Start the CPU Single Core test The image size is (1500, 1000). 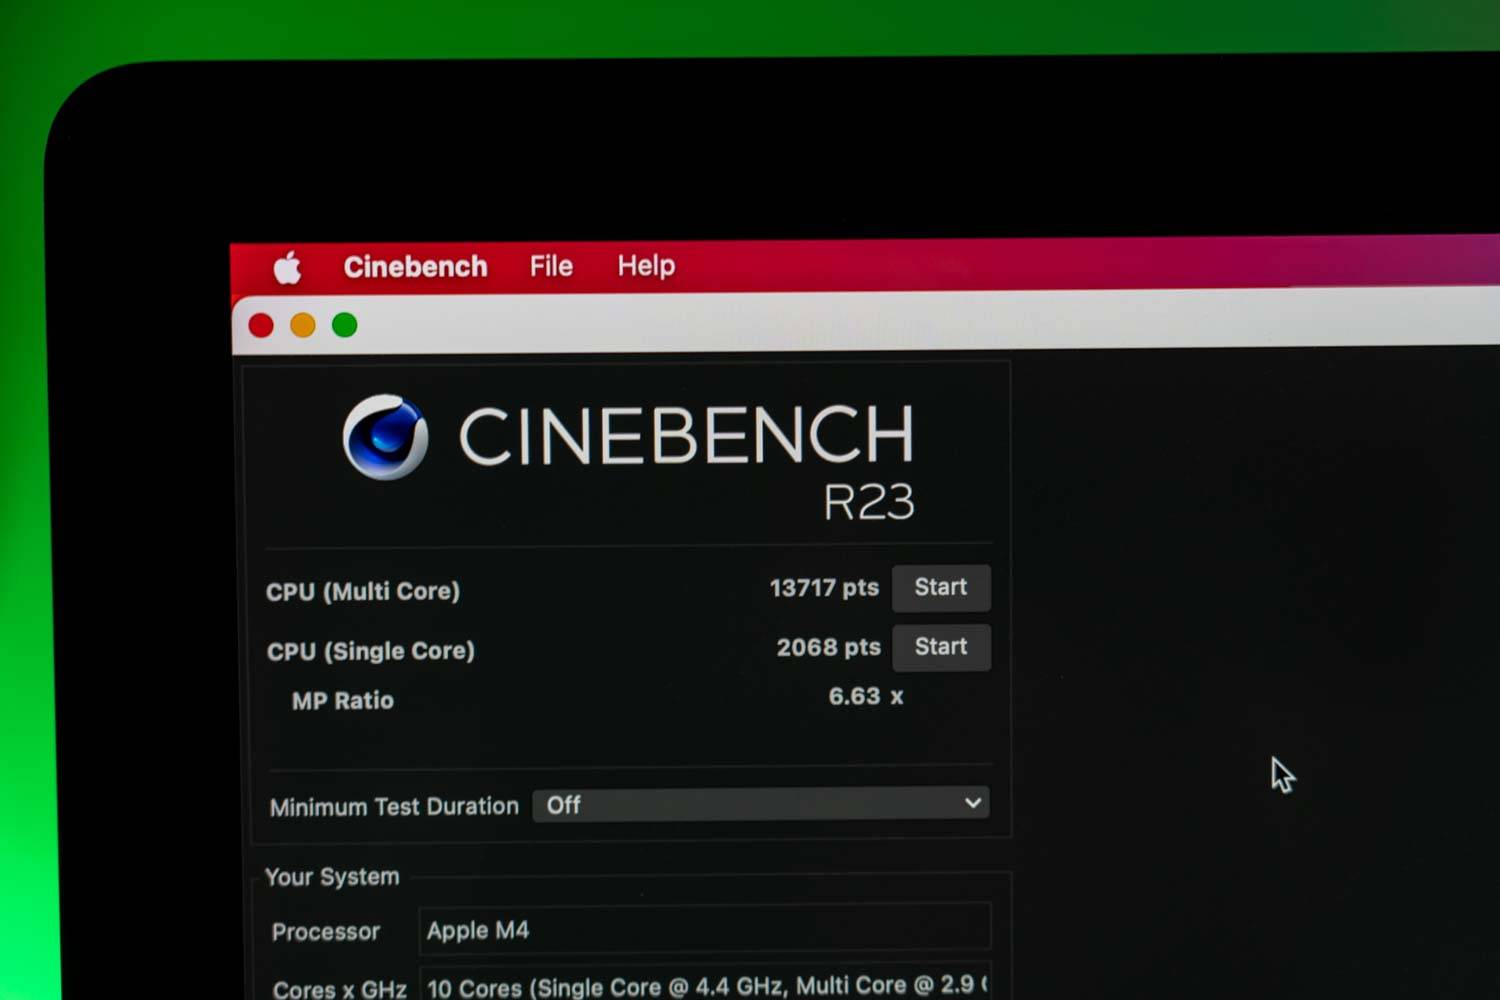(x=941, y=647)
